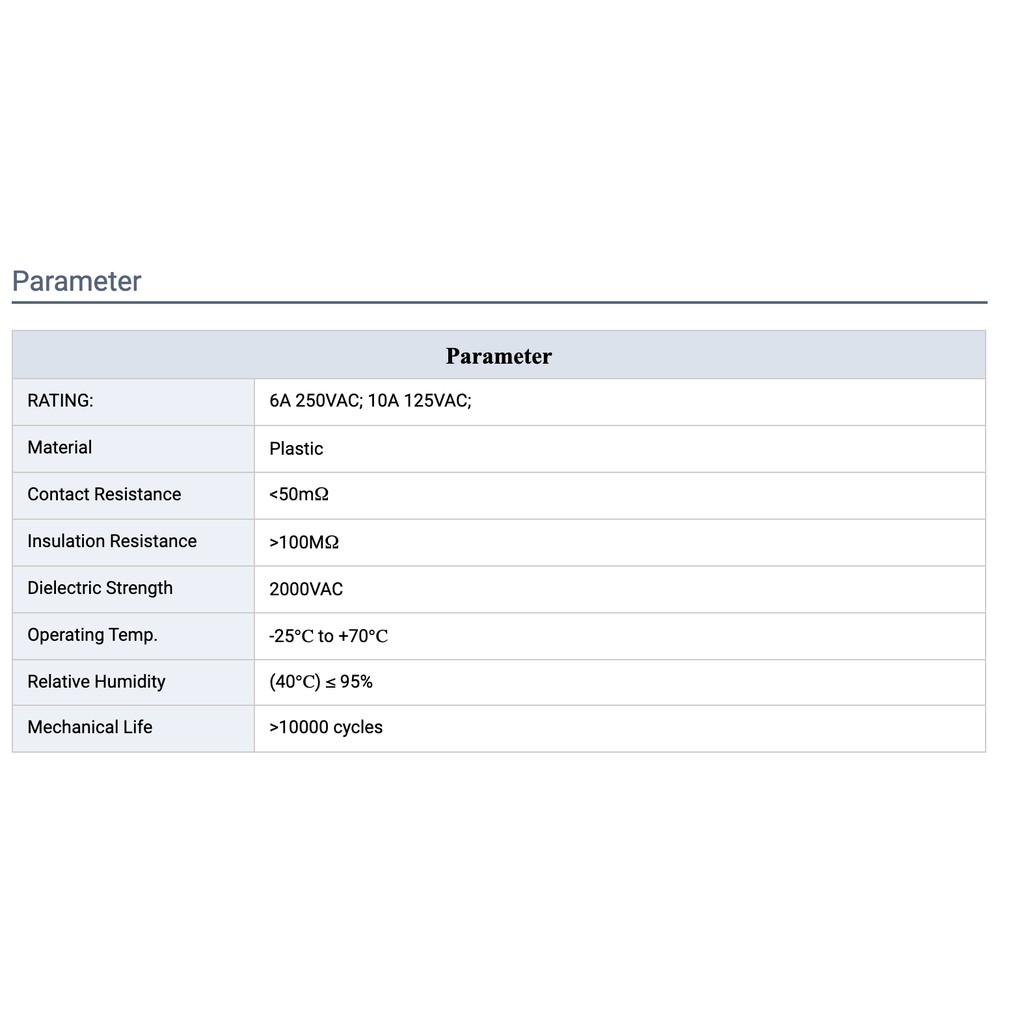Click the large Parameter section heading
The image size is (1024, 1024).
pos(77,281)
